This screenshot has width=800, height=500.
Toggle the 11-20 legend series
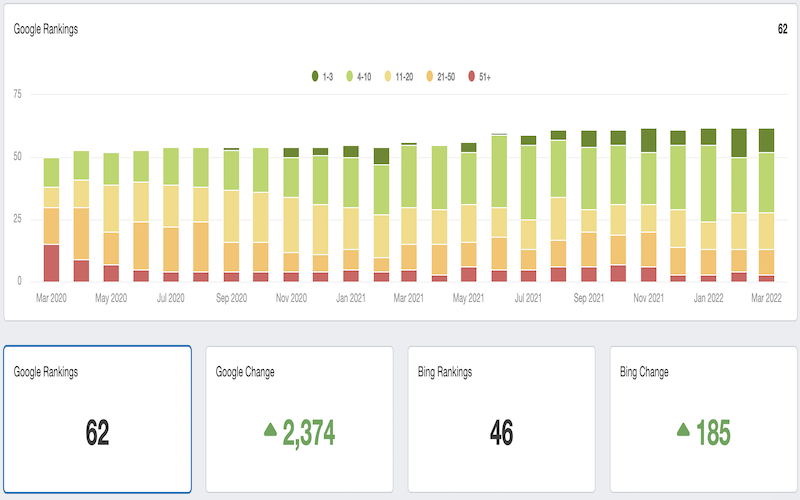pos(399,77)
